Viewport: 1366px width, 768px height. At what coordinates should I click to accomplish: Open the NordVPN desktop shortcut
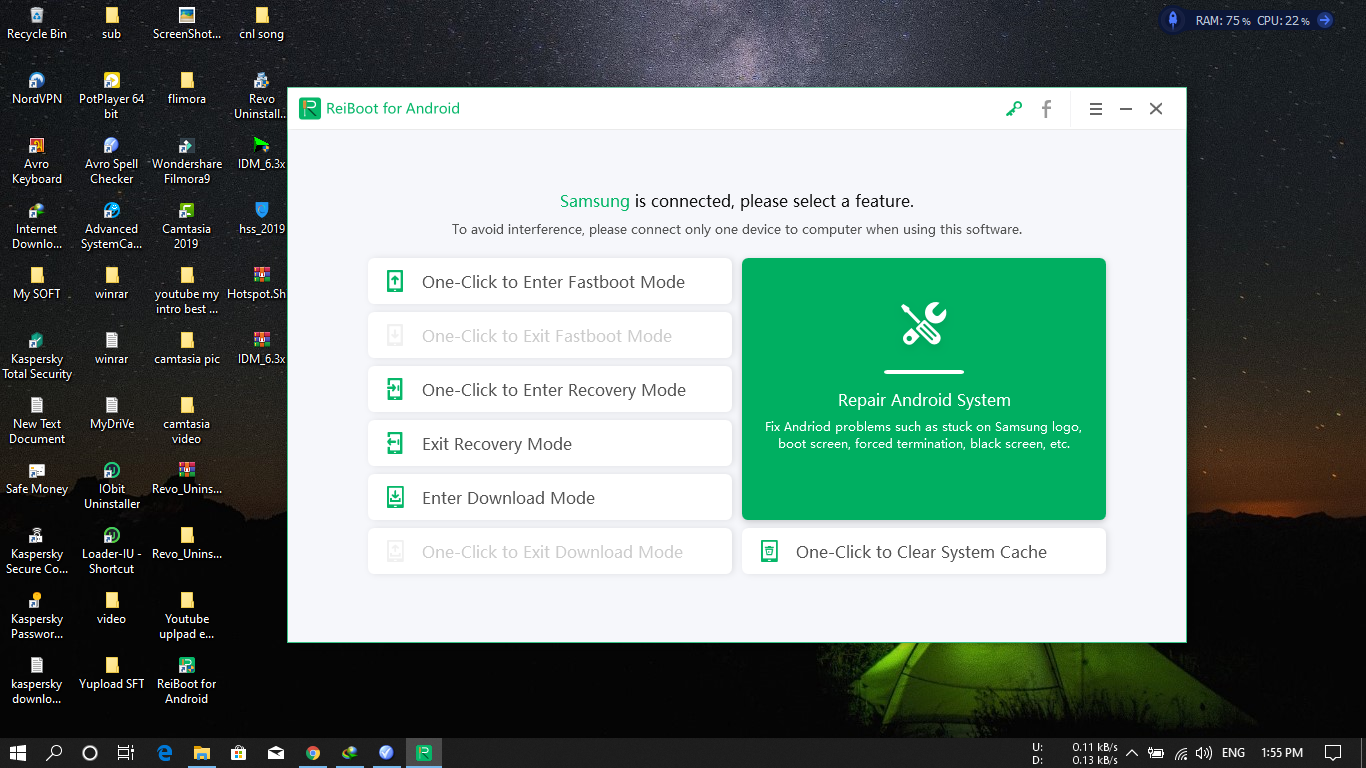tap(37, 88)
